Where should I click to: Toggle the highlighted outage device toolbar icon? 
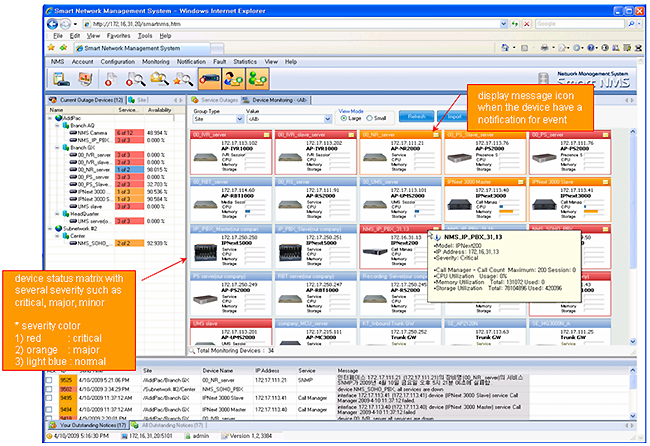209,79
